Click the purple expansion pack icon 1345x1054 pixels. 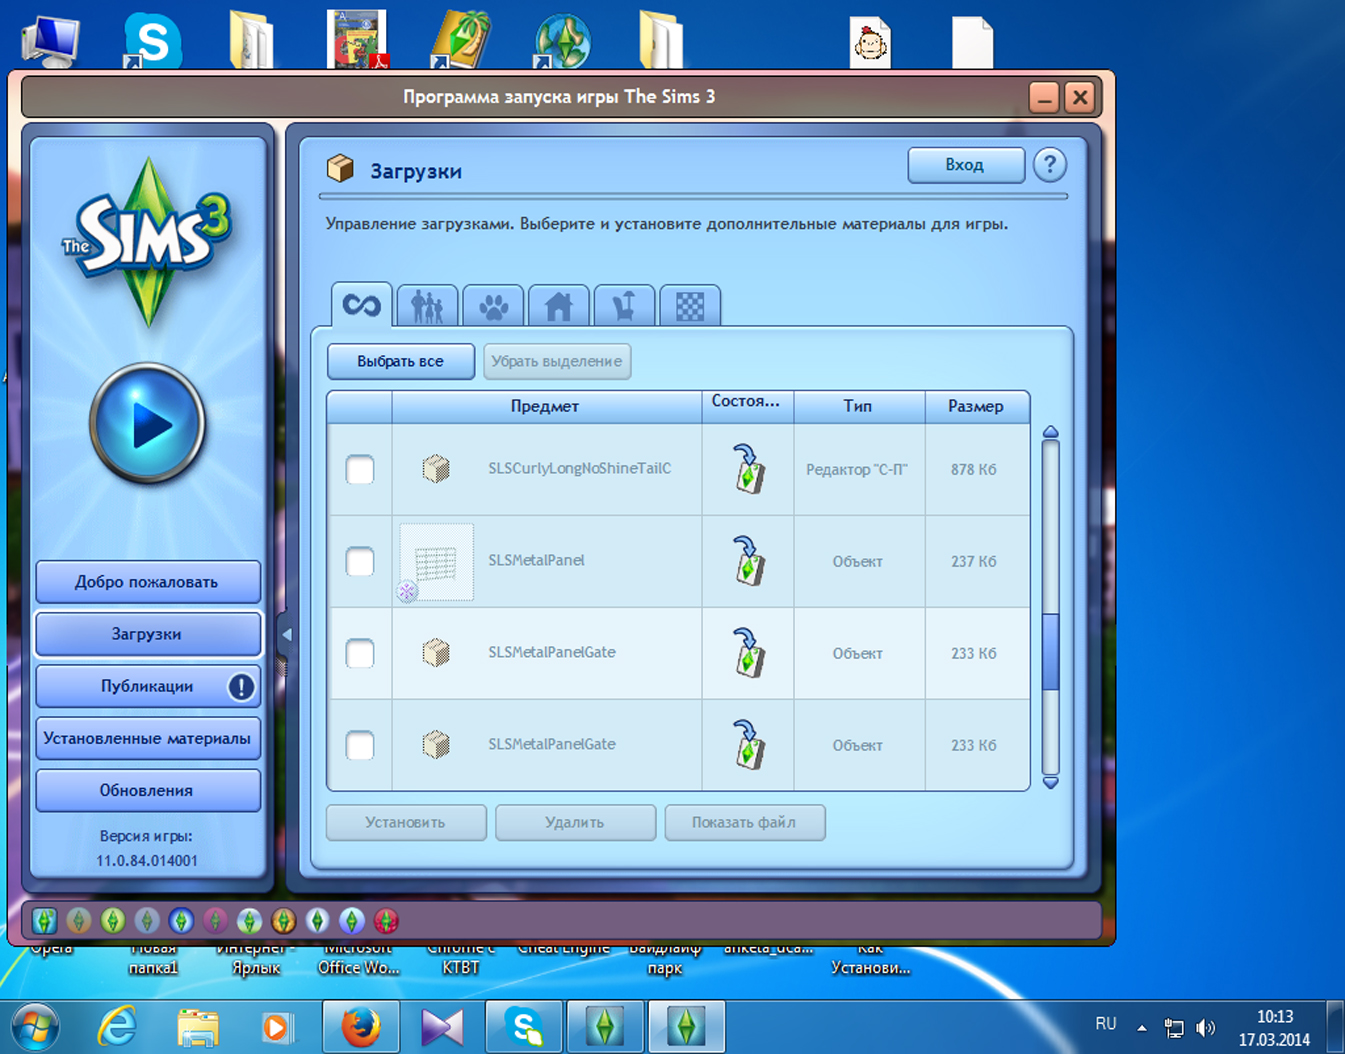(x=215, y=920)
